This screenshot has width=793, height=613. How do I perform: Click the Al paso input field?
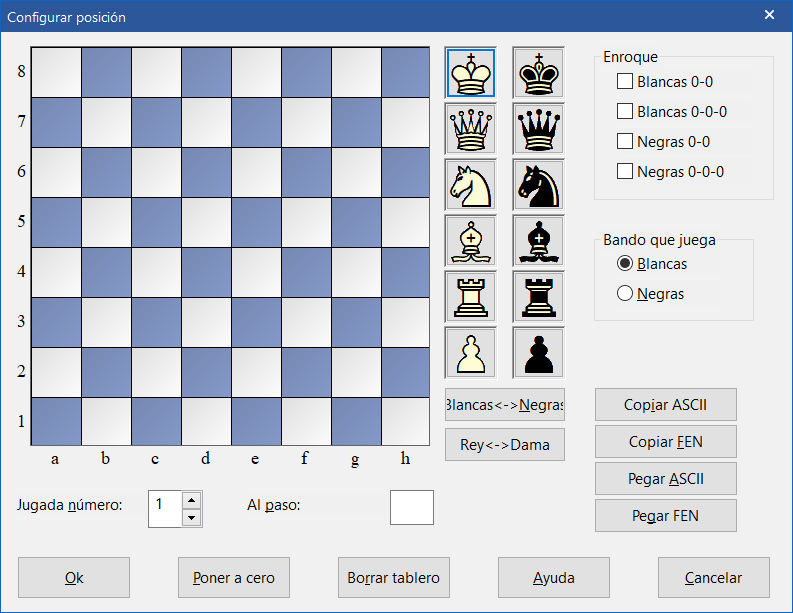pos(411,507)
